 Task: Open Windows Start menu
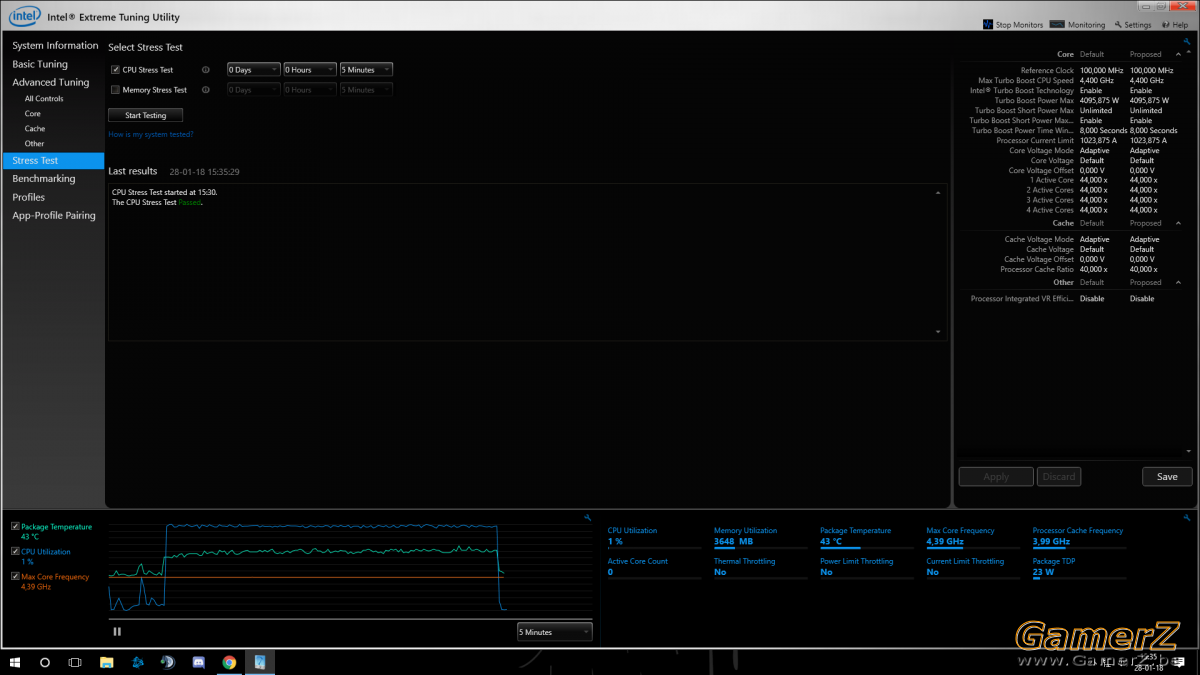coord(15,662)
